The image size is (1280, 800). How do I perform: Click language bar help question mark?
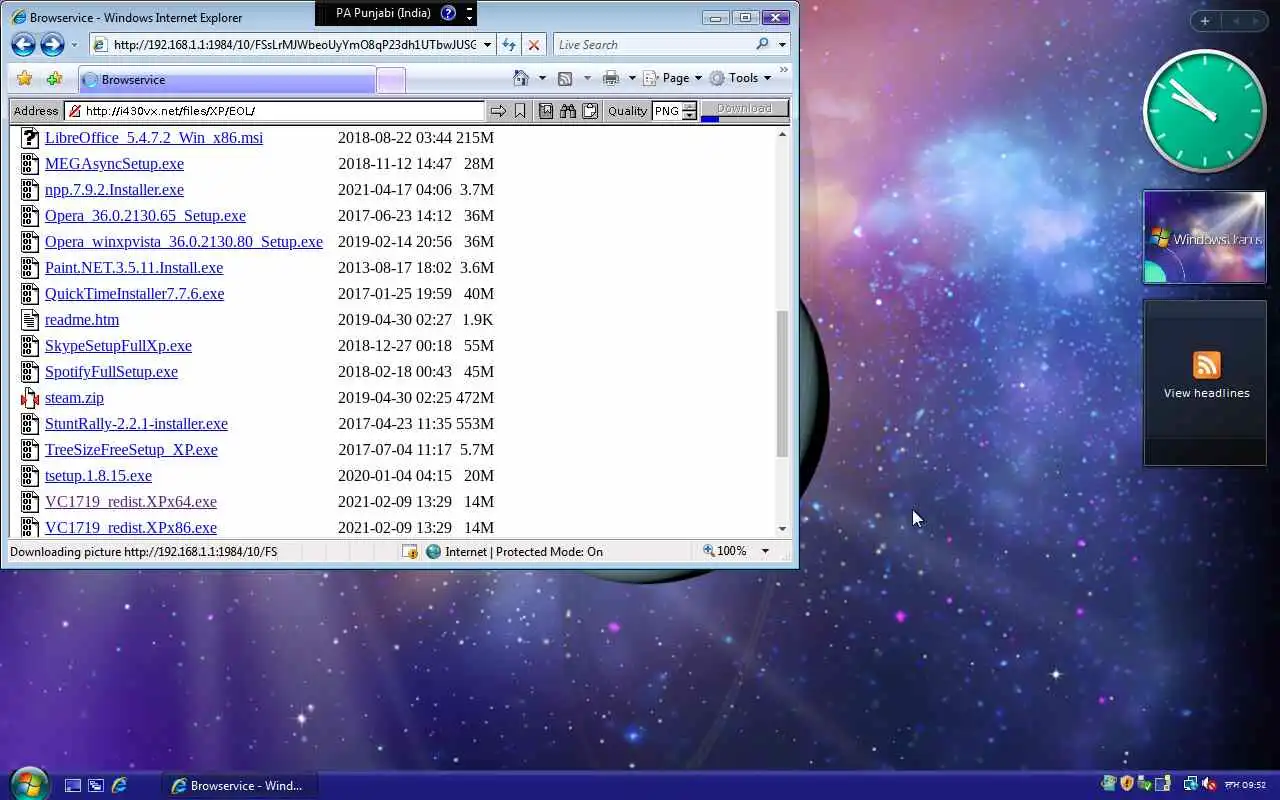[x=448, y=13]
